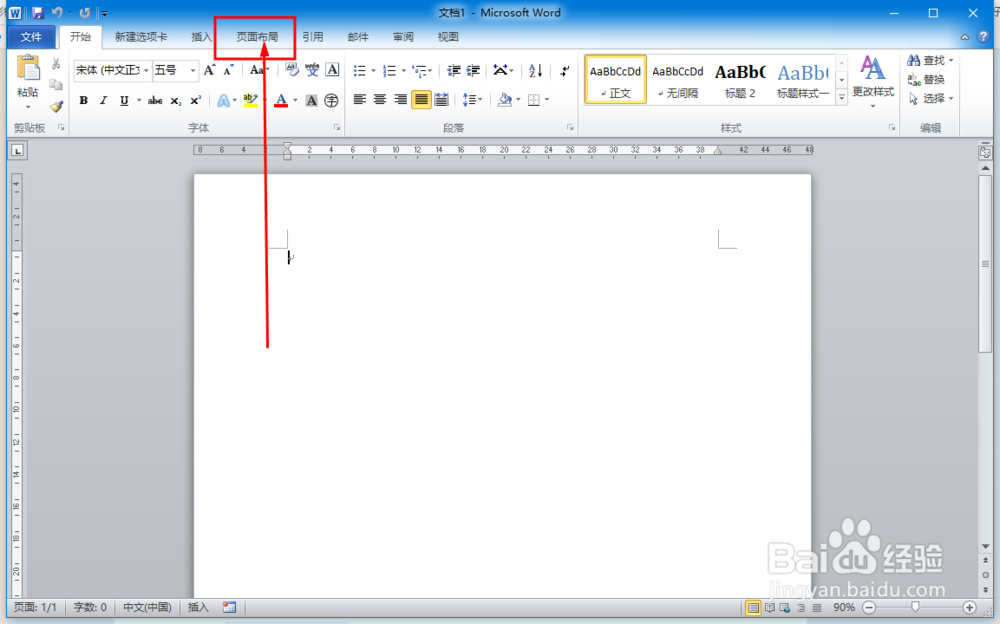1000x624 pixels.
Task: Click the vertical scrollbar thumb
Action: [985, 263]
